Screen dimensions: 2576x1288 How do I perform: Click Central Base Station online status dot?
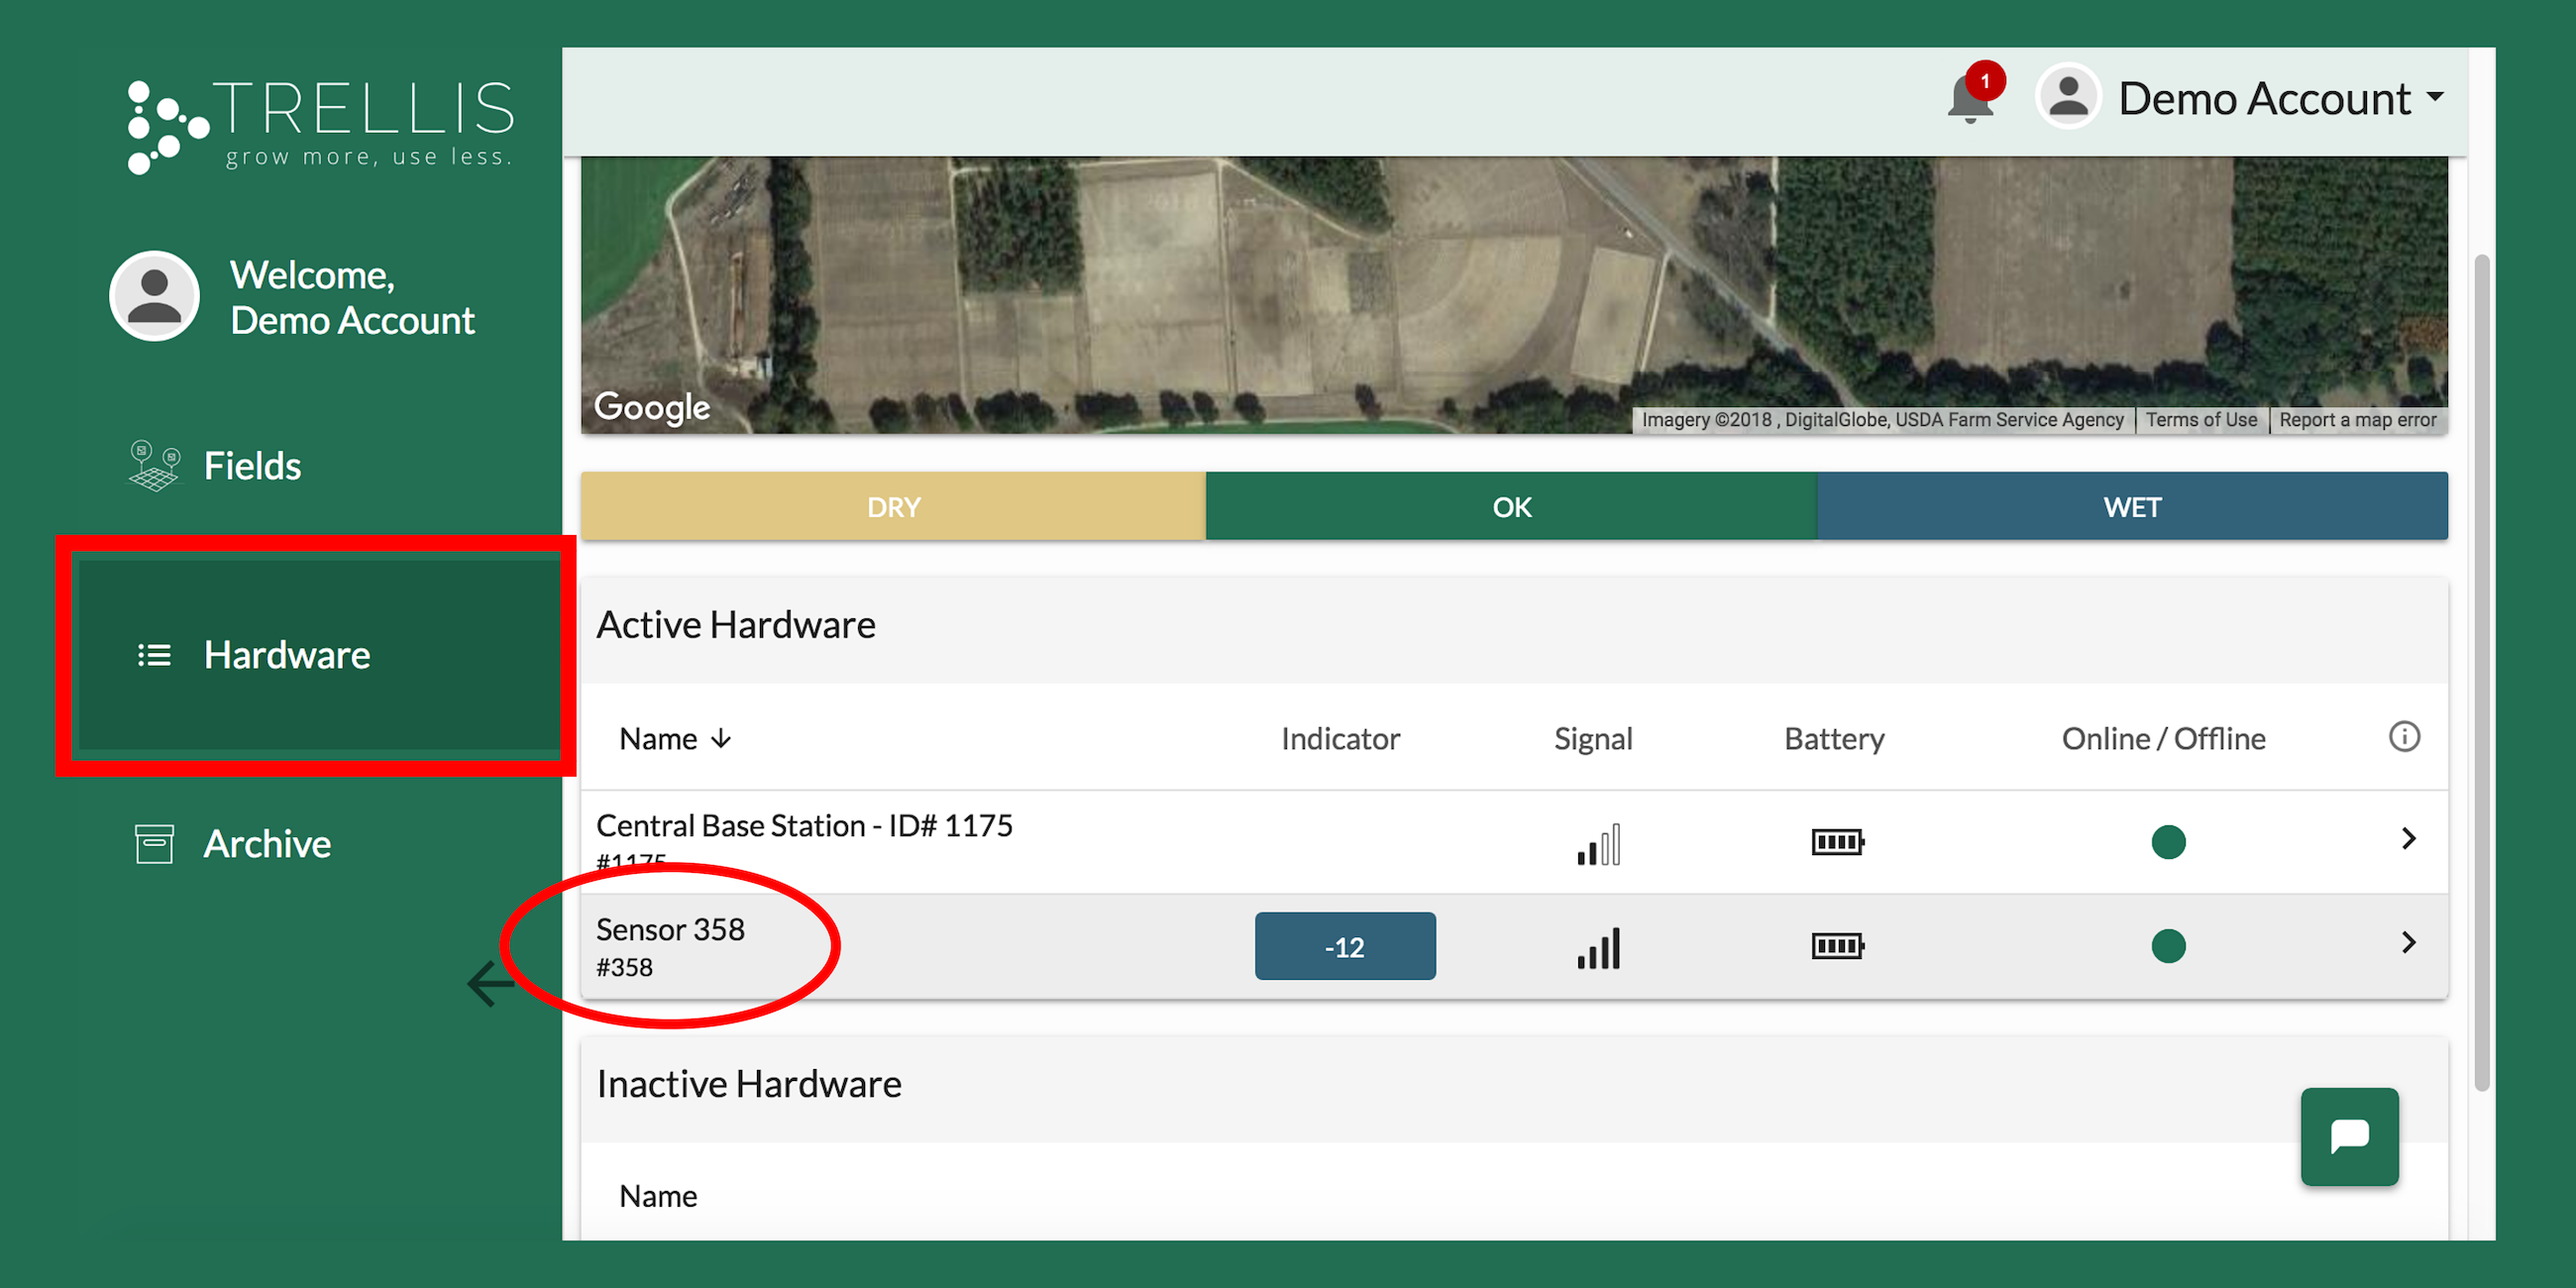coord(2167,842)
